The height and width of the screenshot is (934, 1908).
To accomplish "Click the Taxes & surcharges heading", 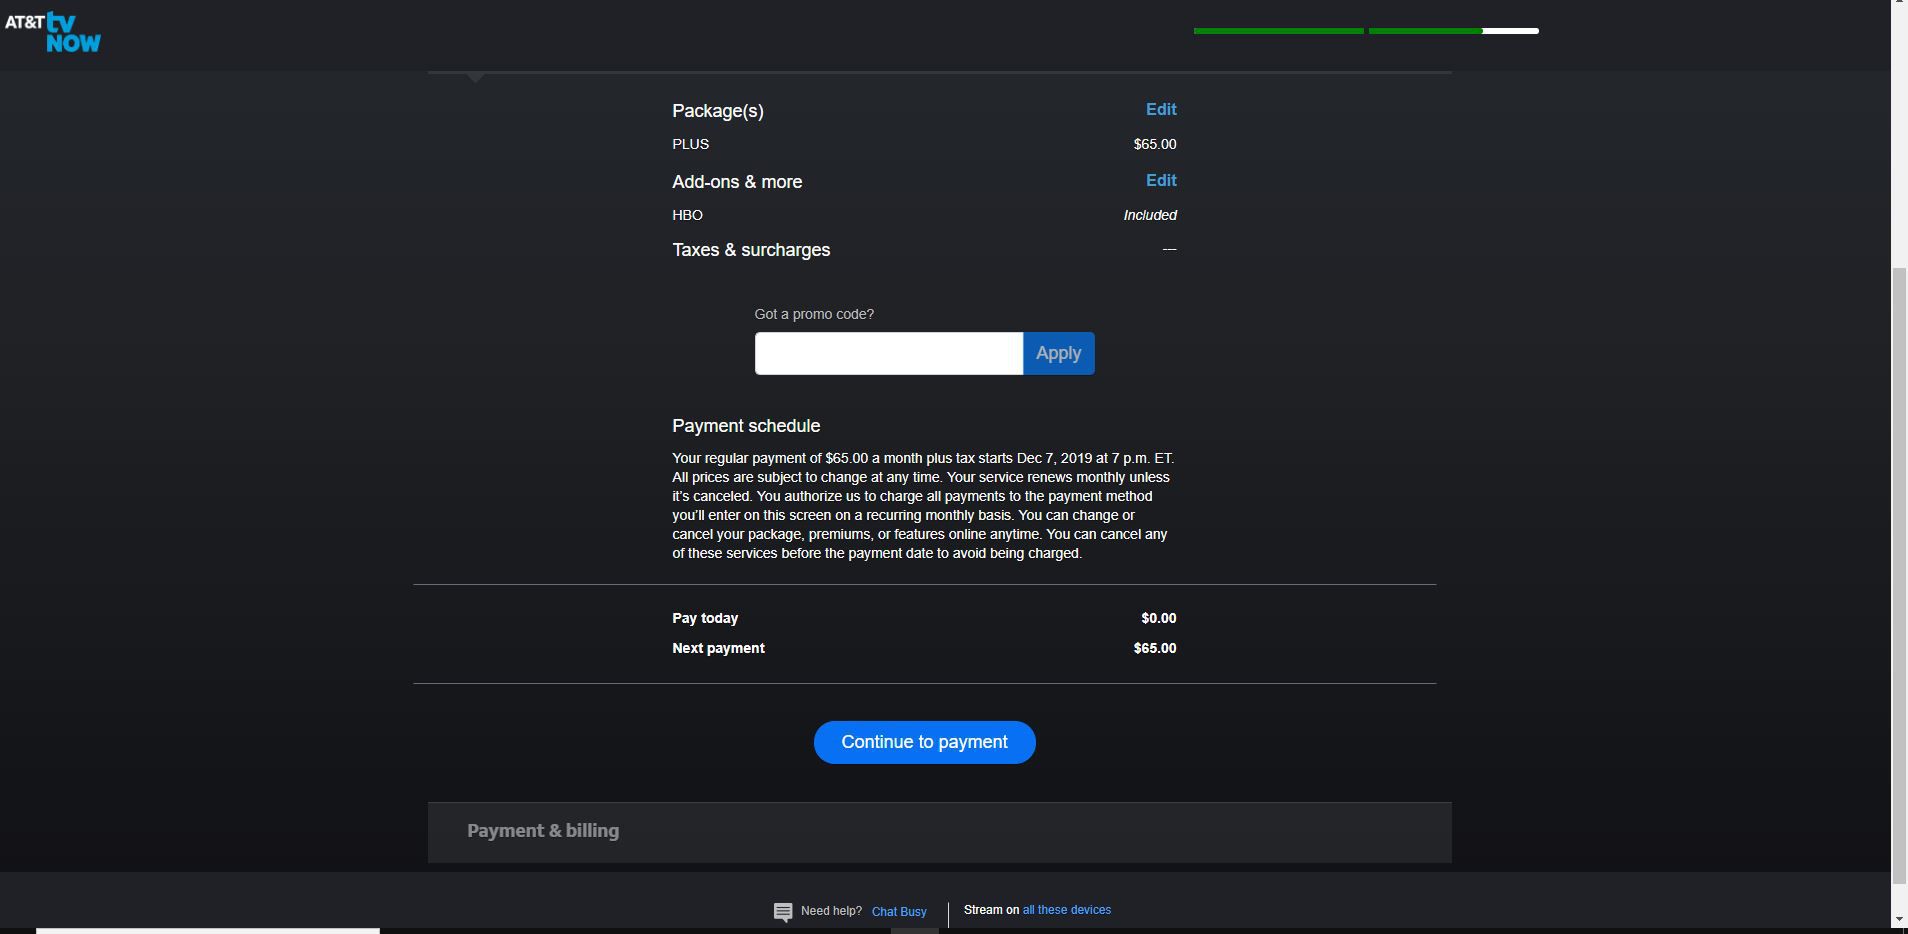I will [x=751, y=250].
